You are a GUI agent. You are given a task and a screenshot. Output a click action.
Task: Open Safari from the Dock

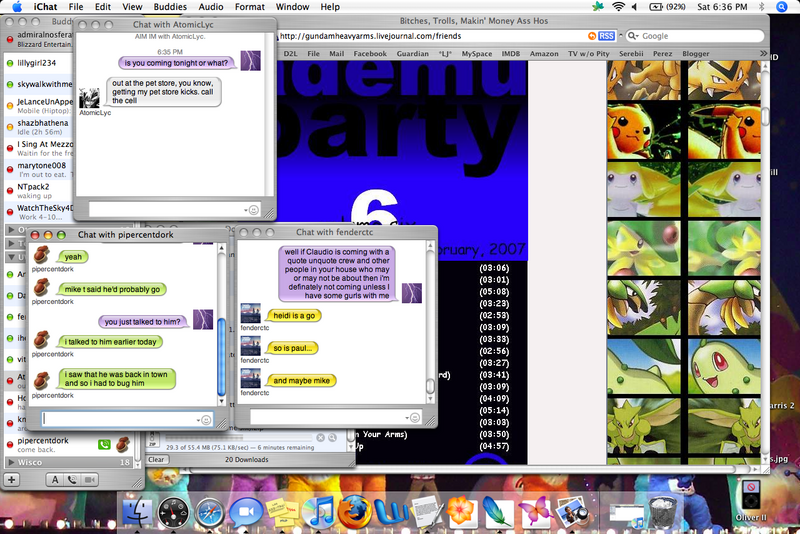tap(209, 513)
